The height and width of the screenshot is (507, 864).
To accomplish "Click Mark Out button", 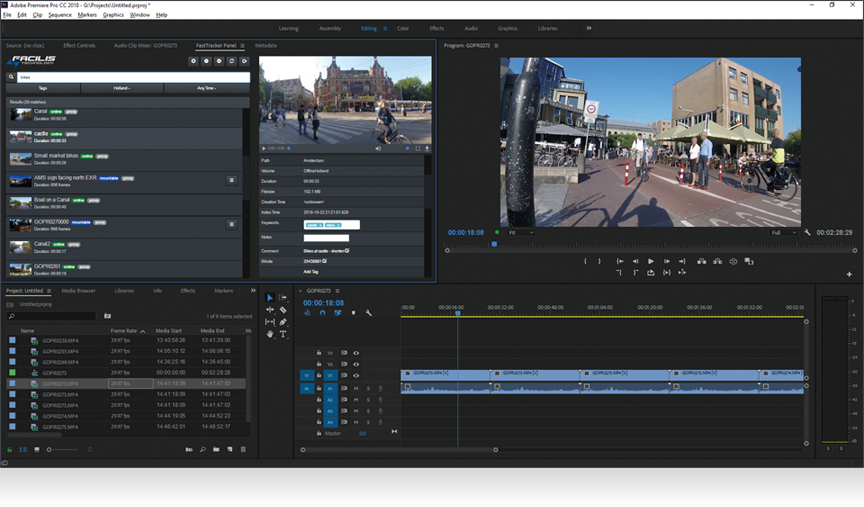I will click(600, 261).
